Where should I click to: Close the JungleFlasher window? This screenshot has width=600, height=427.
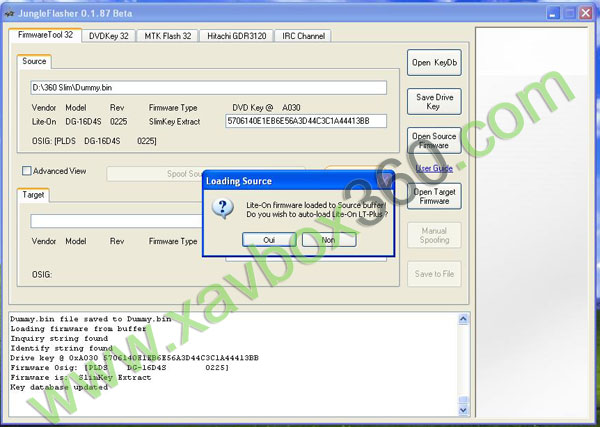[x=586, y=13]
